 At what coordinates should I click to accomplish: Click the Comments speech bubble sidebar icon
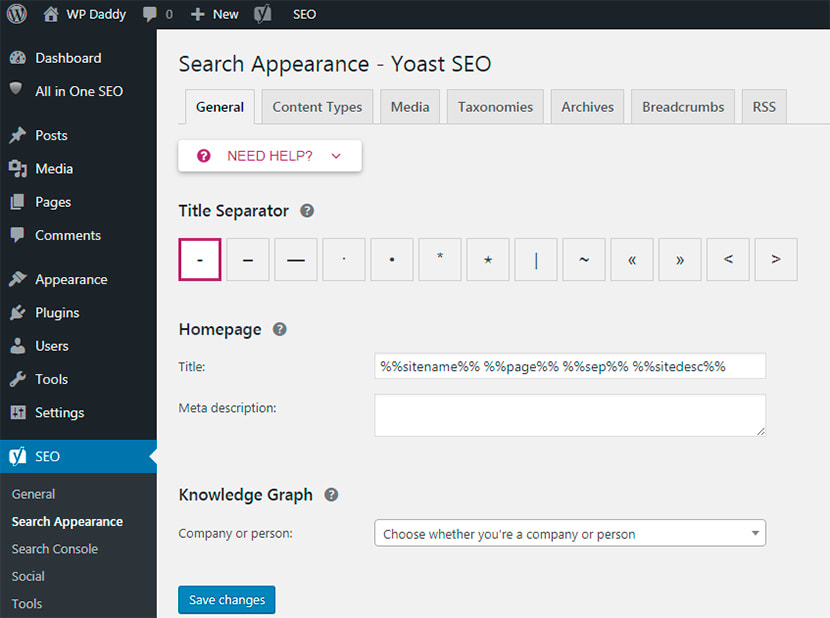pos(17,235)
